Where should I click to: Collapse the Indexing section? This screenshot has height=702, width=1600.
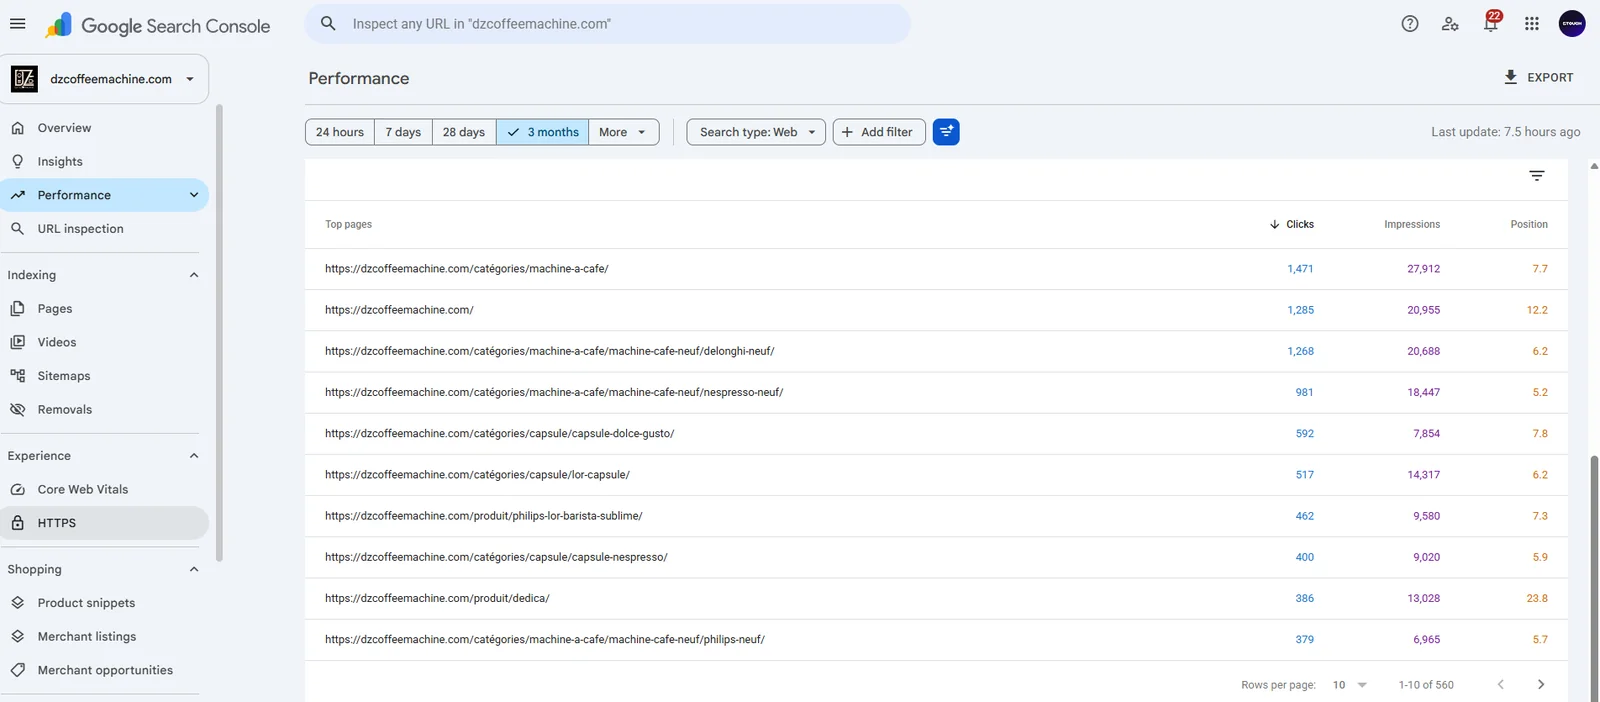[194, 275]
